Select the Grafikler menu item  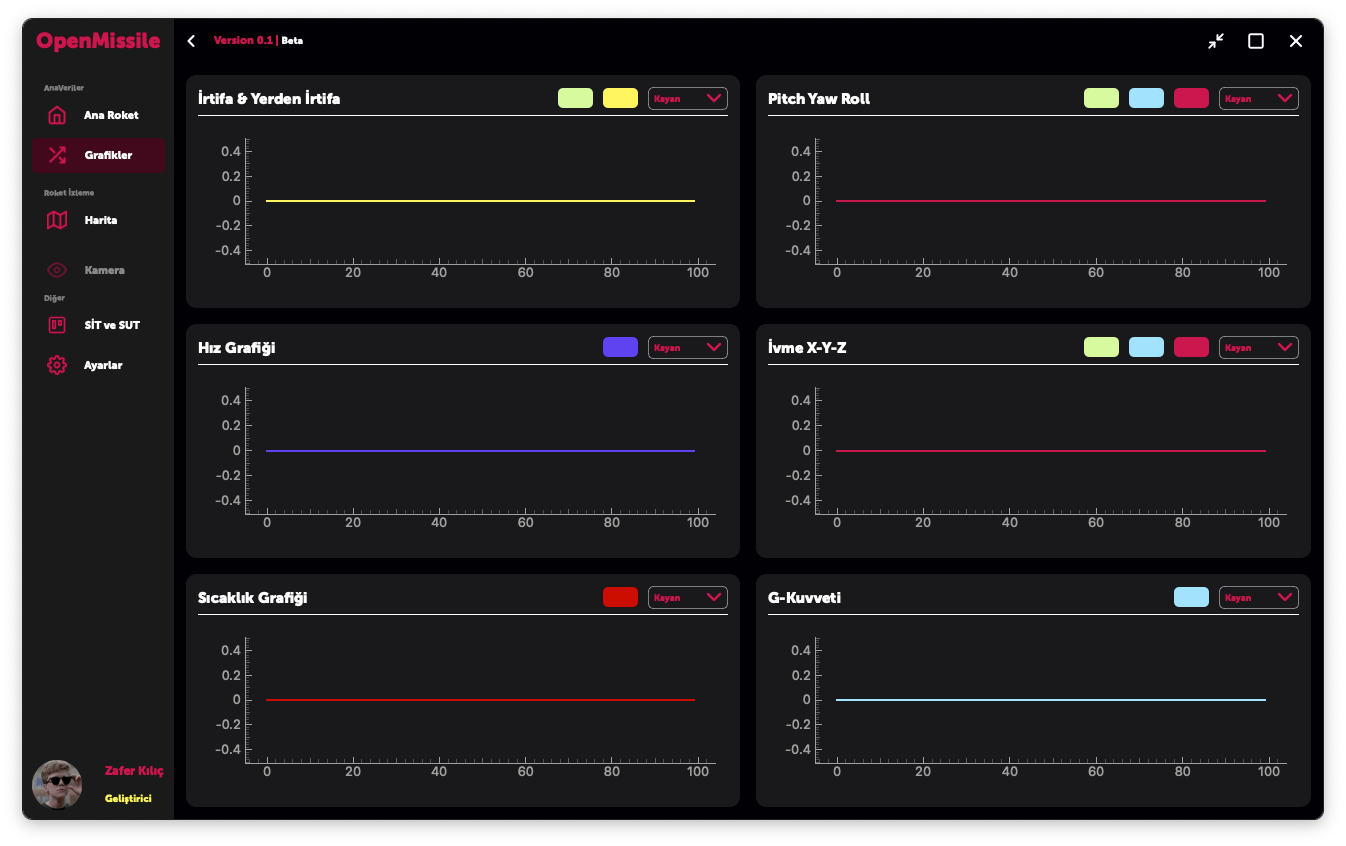point(108,155)
